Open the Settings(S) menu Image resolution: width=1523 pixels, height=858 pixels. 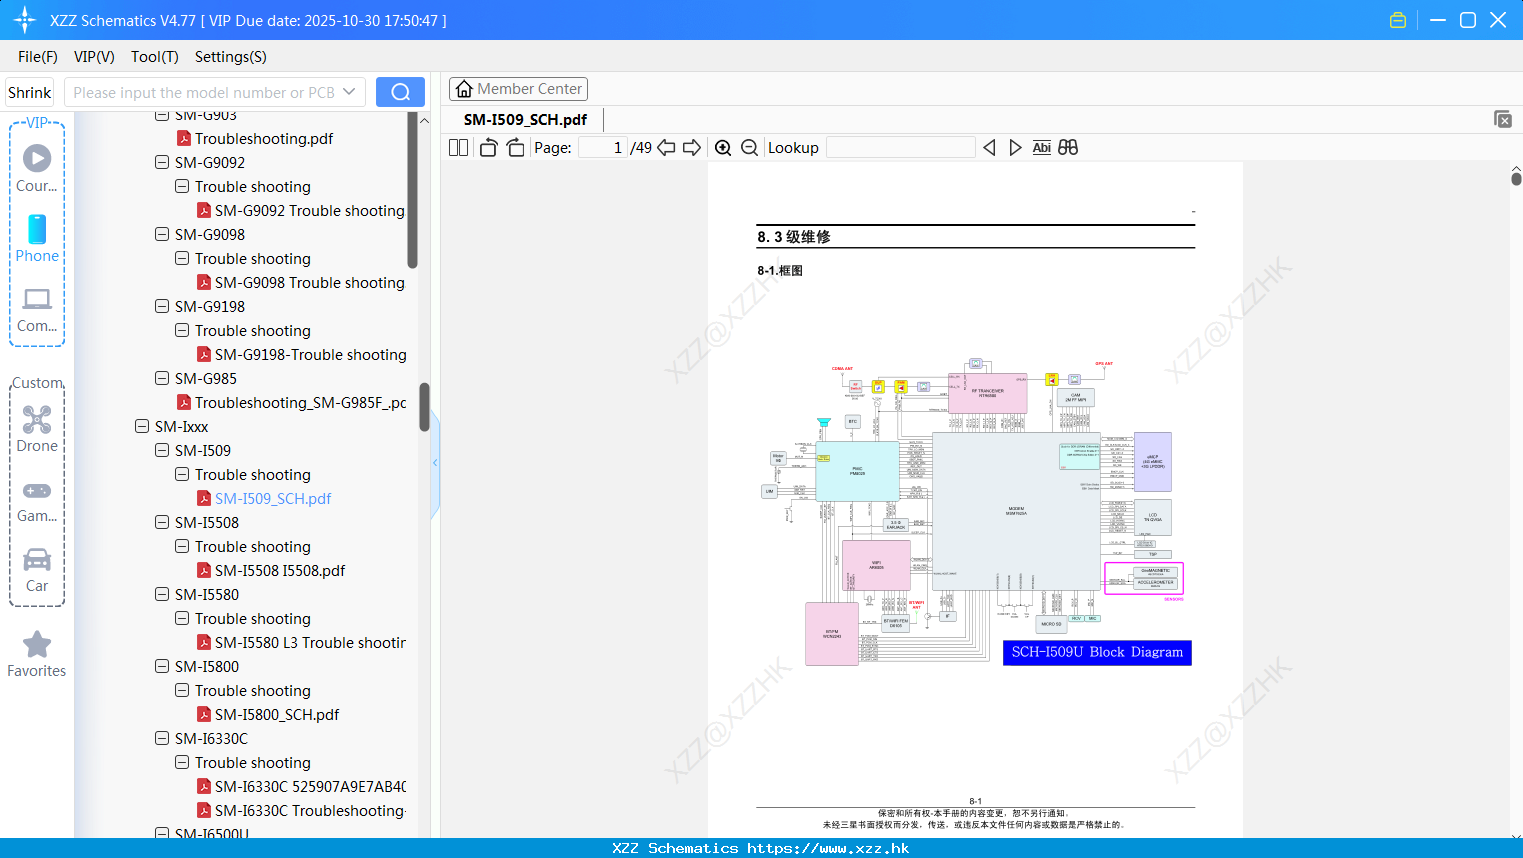(x=231, y=56)
